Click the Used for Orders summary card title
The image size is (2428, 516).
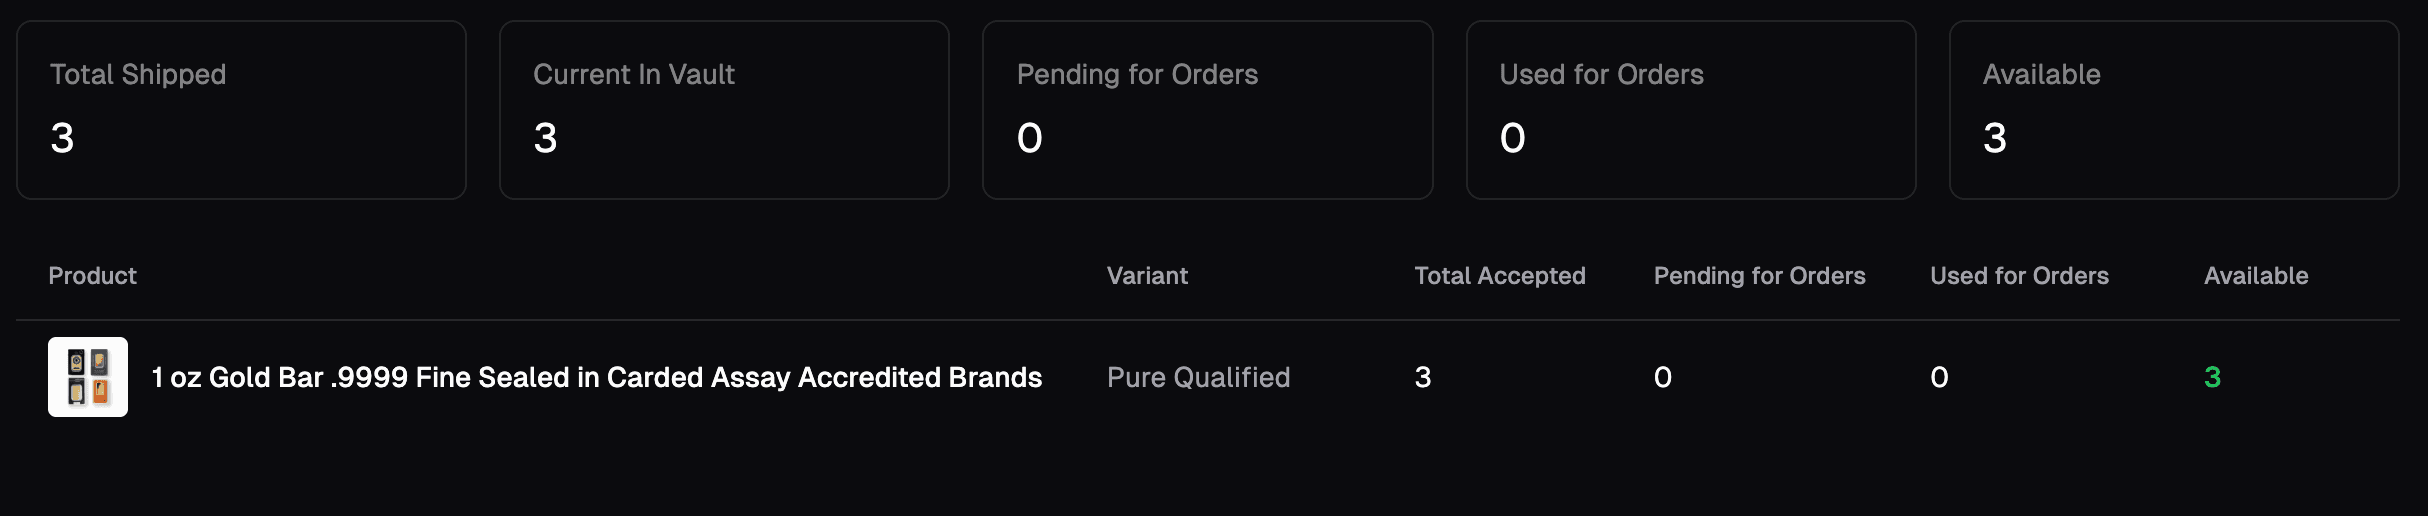[1601, 74]
